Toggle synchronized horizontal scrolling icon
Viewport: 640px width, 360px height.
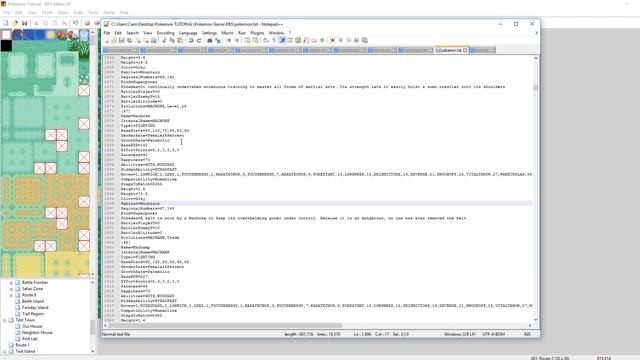point(256,40)
